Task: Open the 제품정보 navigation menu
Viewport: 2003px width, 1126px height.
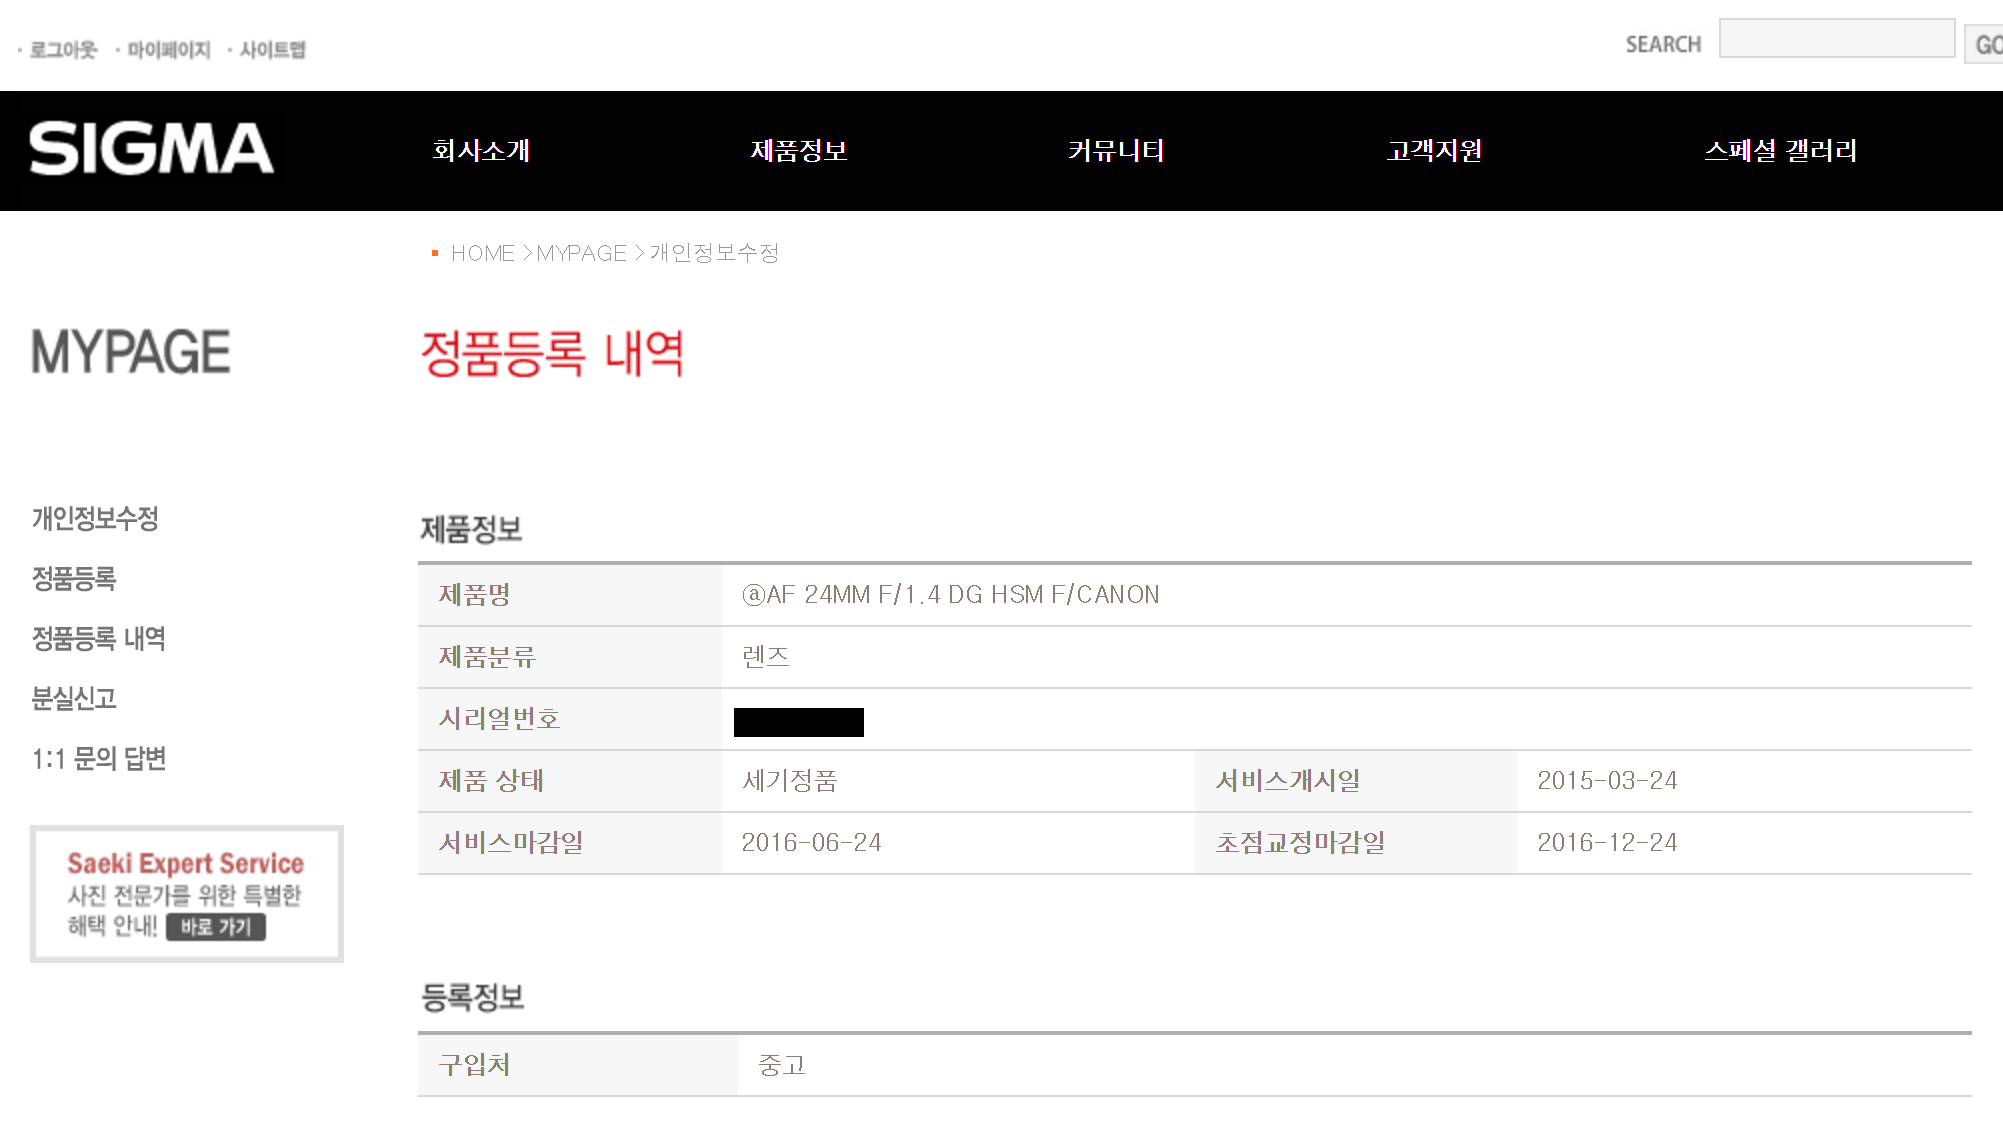Action: coord(799,151)
